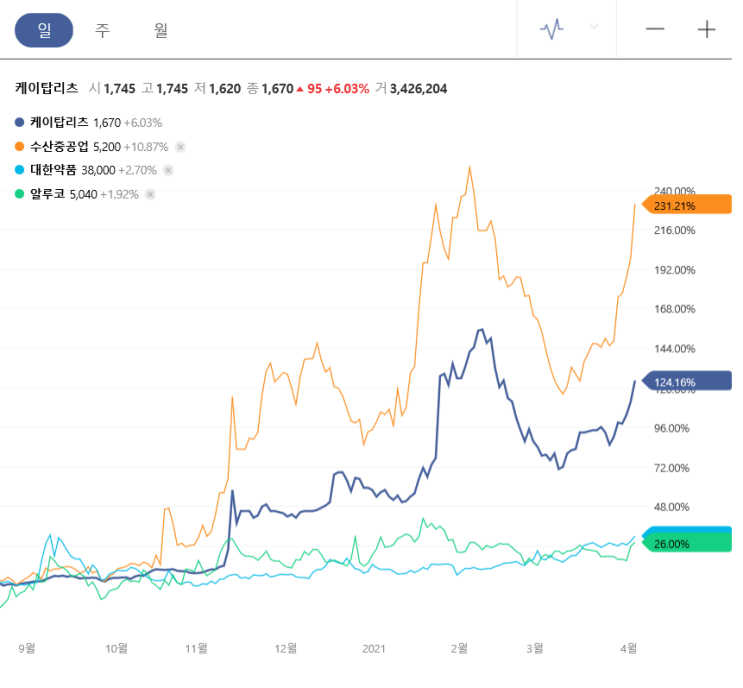Click the 10월 date axis label
The image size is (743, 688).
pos(116,648)
